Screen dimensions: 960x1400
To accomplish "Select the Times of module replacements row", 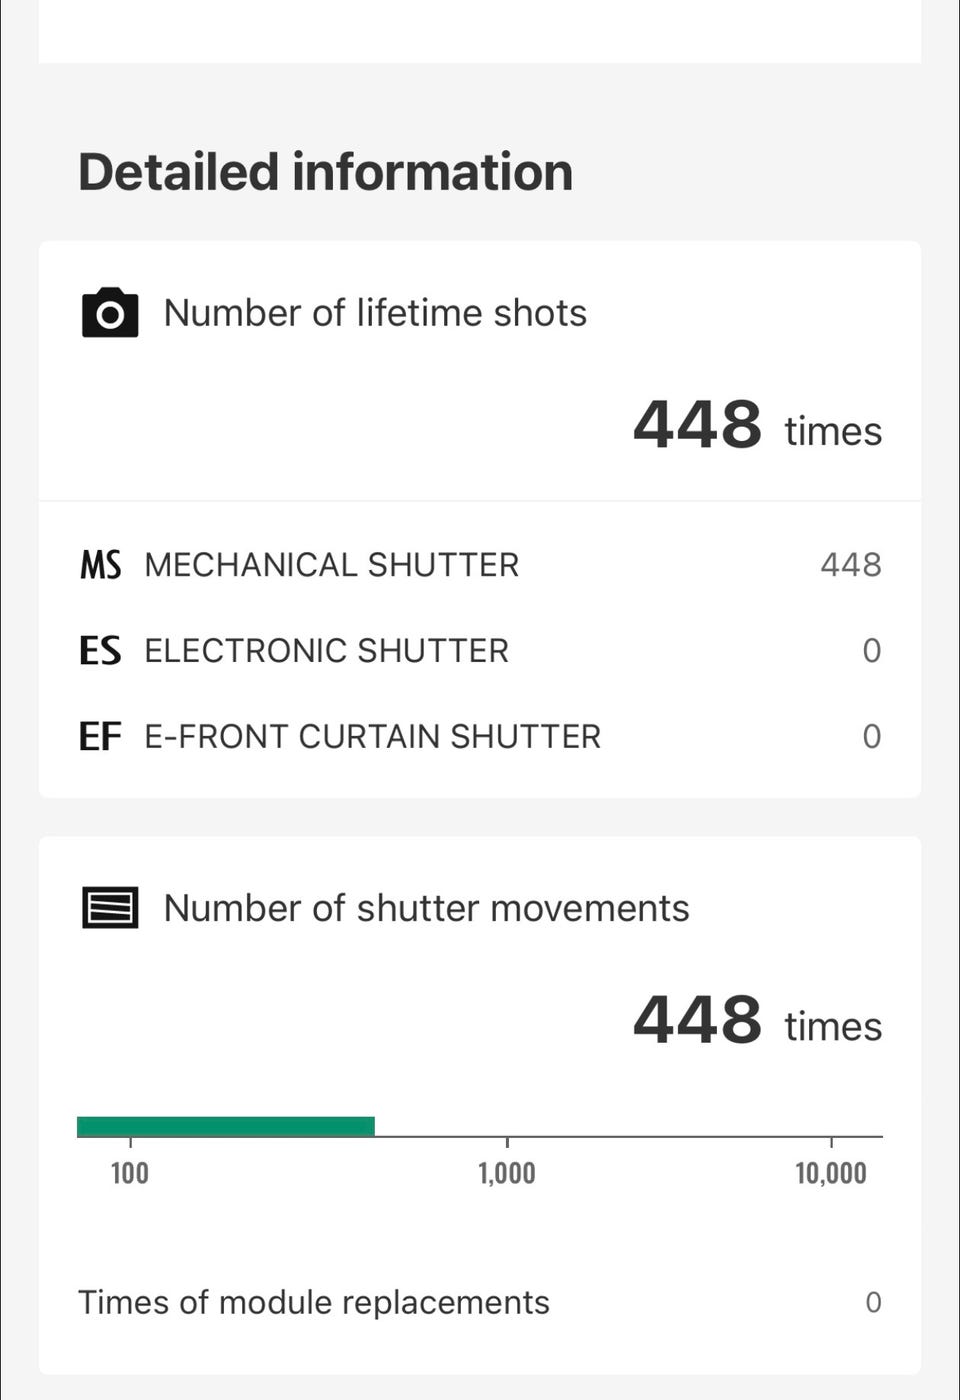I will click(314, 1302).
